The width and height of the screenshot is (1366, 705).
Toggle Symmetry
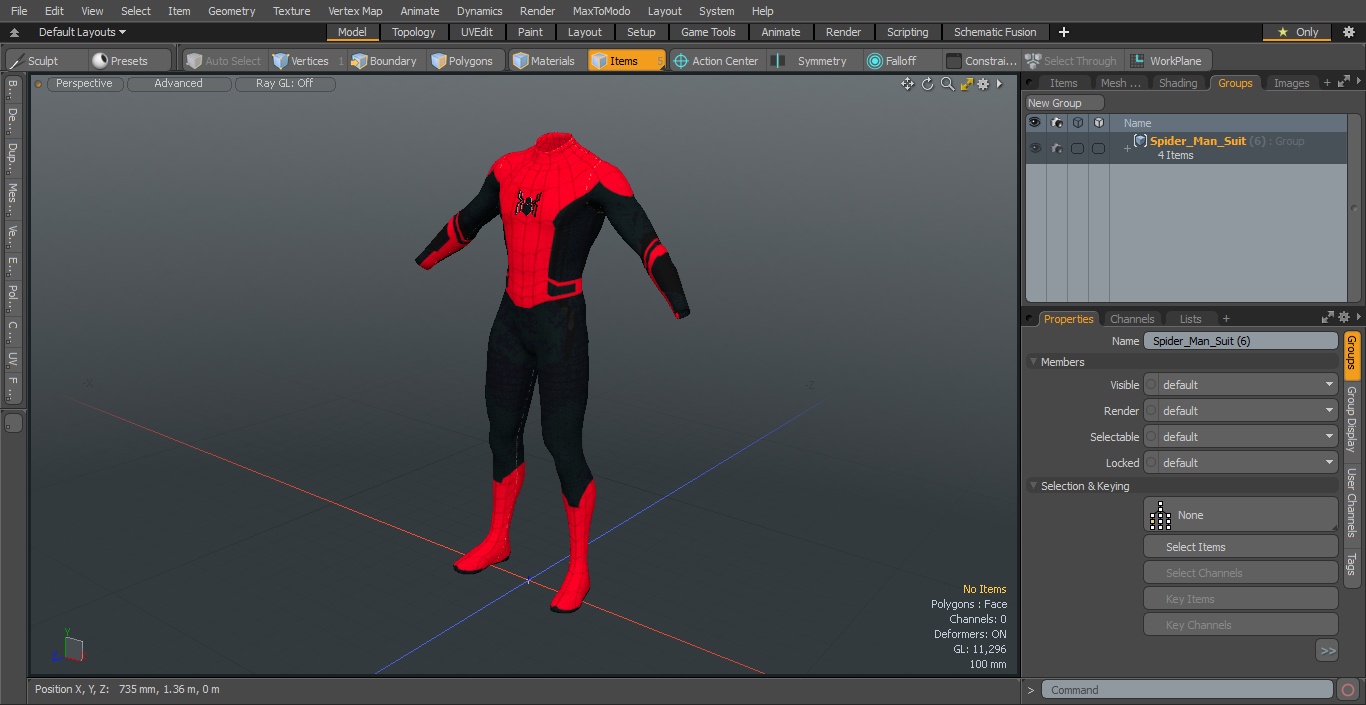[x=812, y=61]
